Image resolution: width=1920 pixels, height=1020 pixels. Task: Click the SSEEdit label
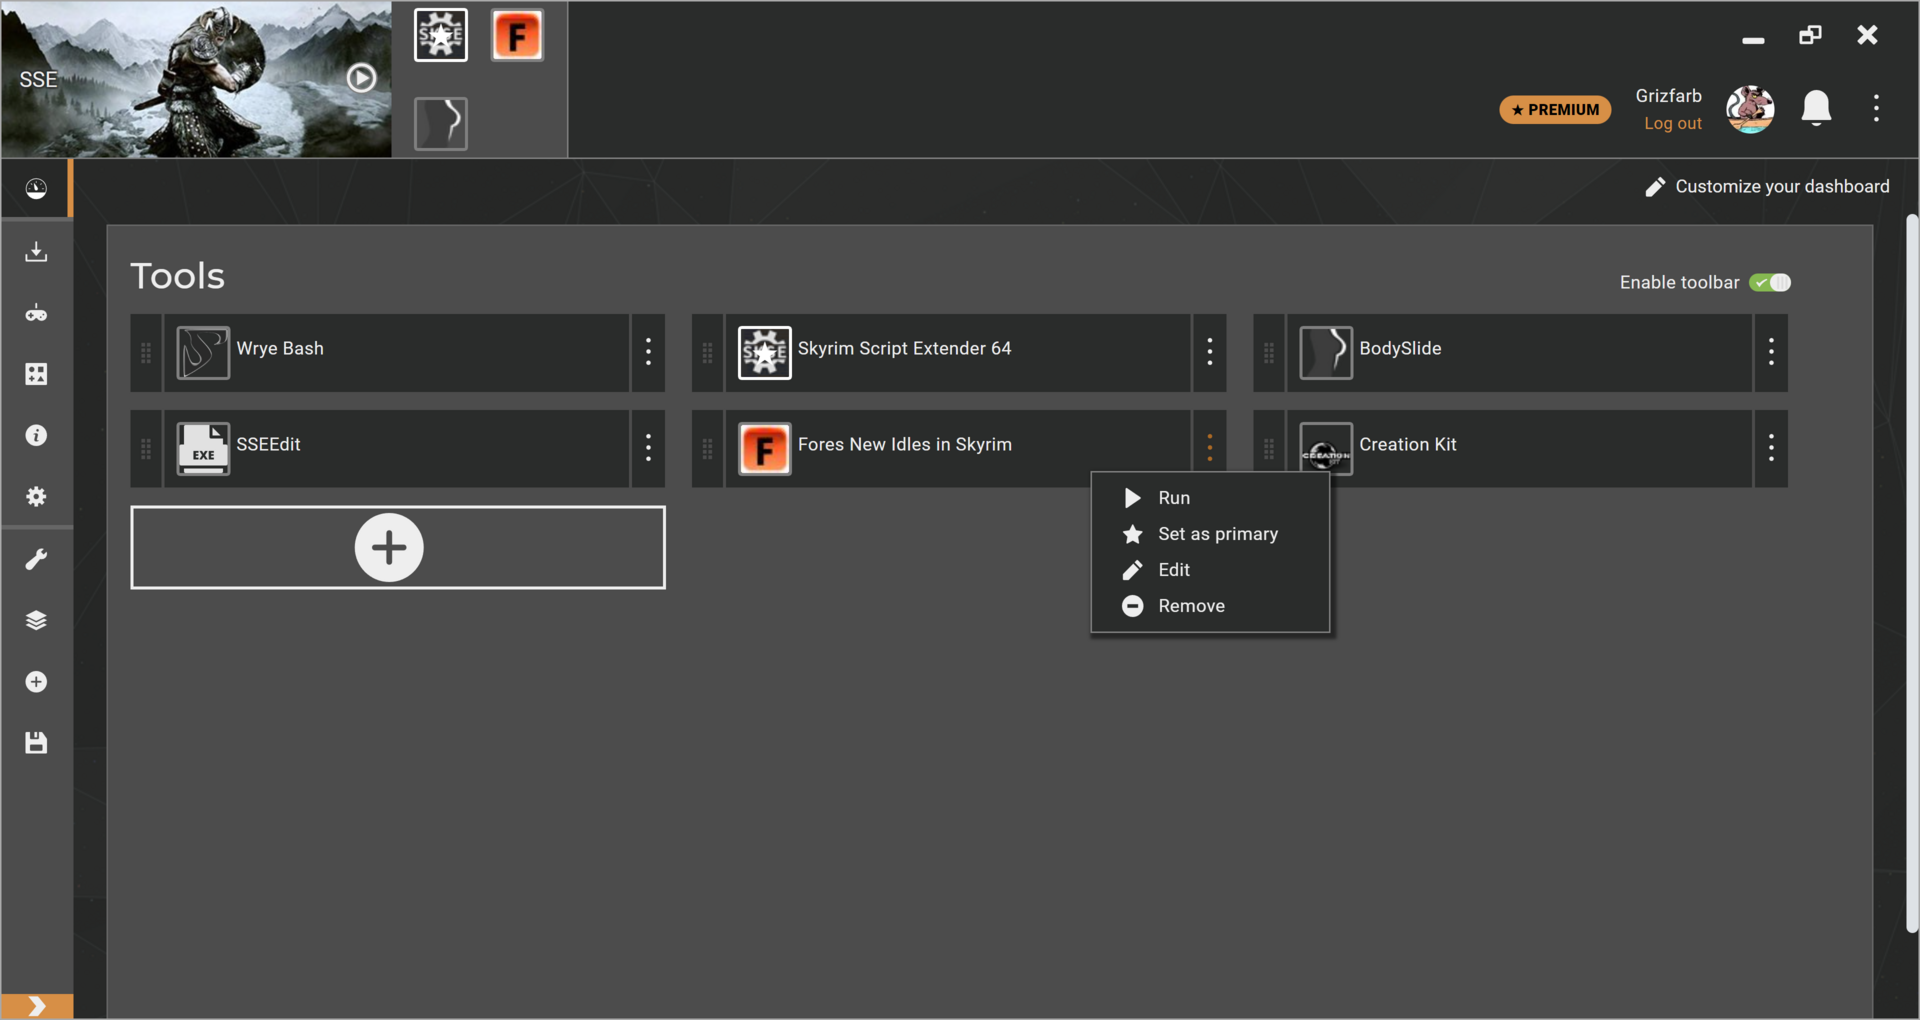pyautogui.click(x=268, y=445)
